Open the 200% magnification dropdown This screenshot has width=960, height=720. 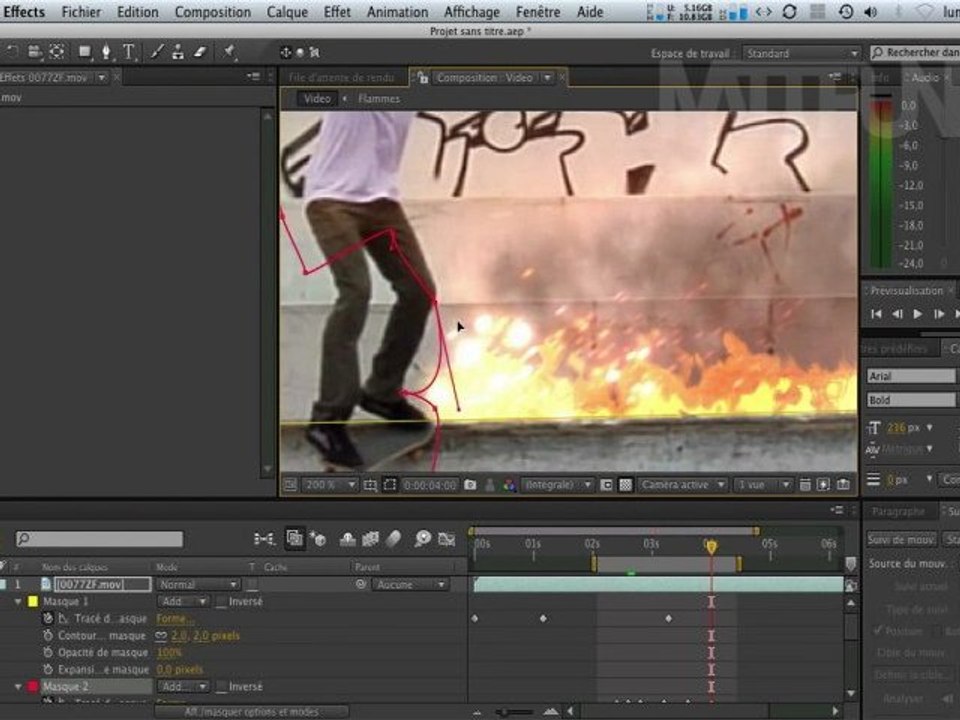329,485
